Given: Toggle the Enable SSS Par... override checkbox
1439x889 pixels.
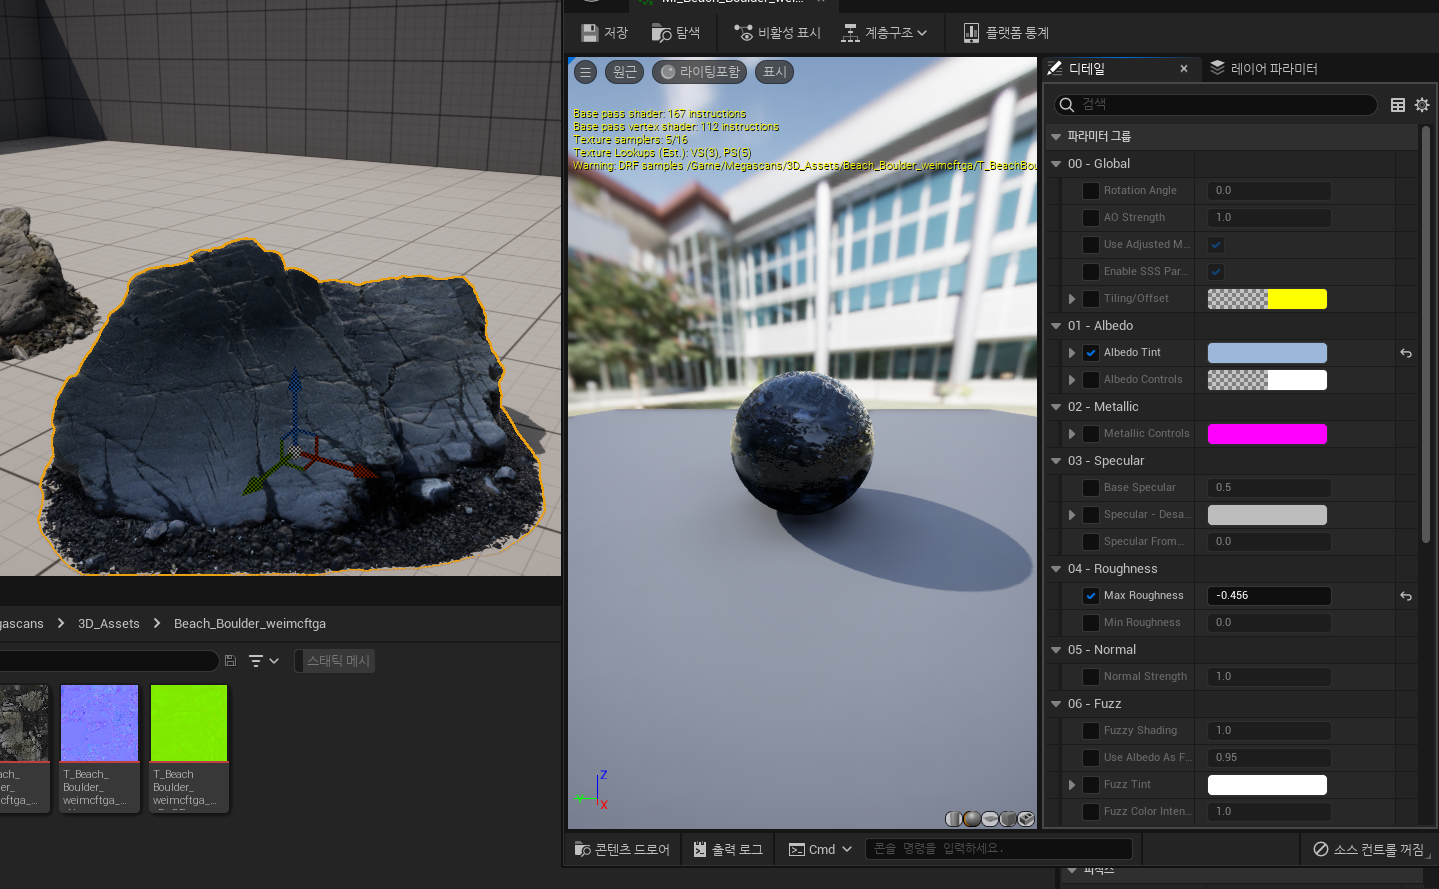Looking at the screenshot, I should (x=1091, y=272).
